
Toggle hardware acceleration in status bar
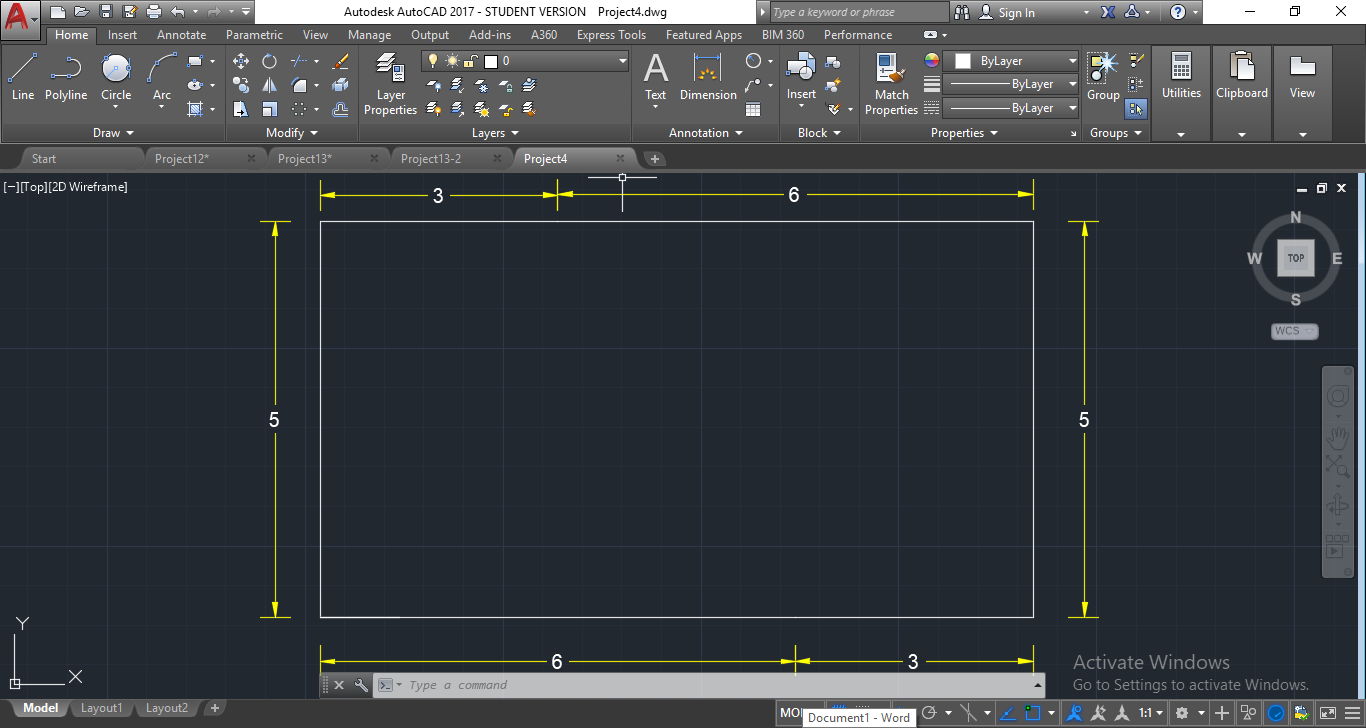coord(1276,713)
